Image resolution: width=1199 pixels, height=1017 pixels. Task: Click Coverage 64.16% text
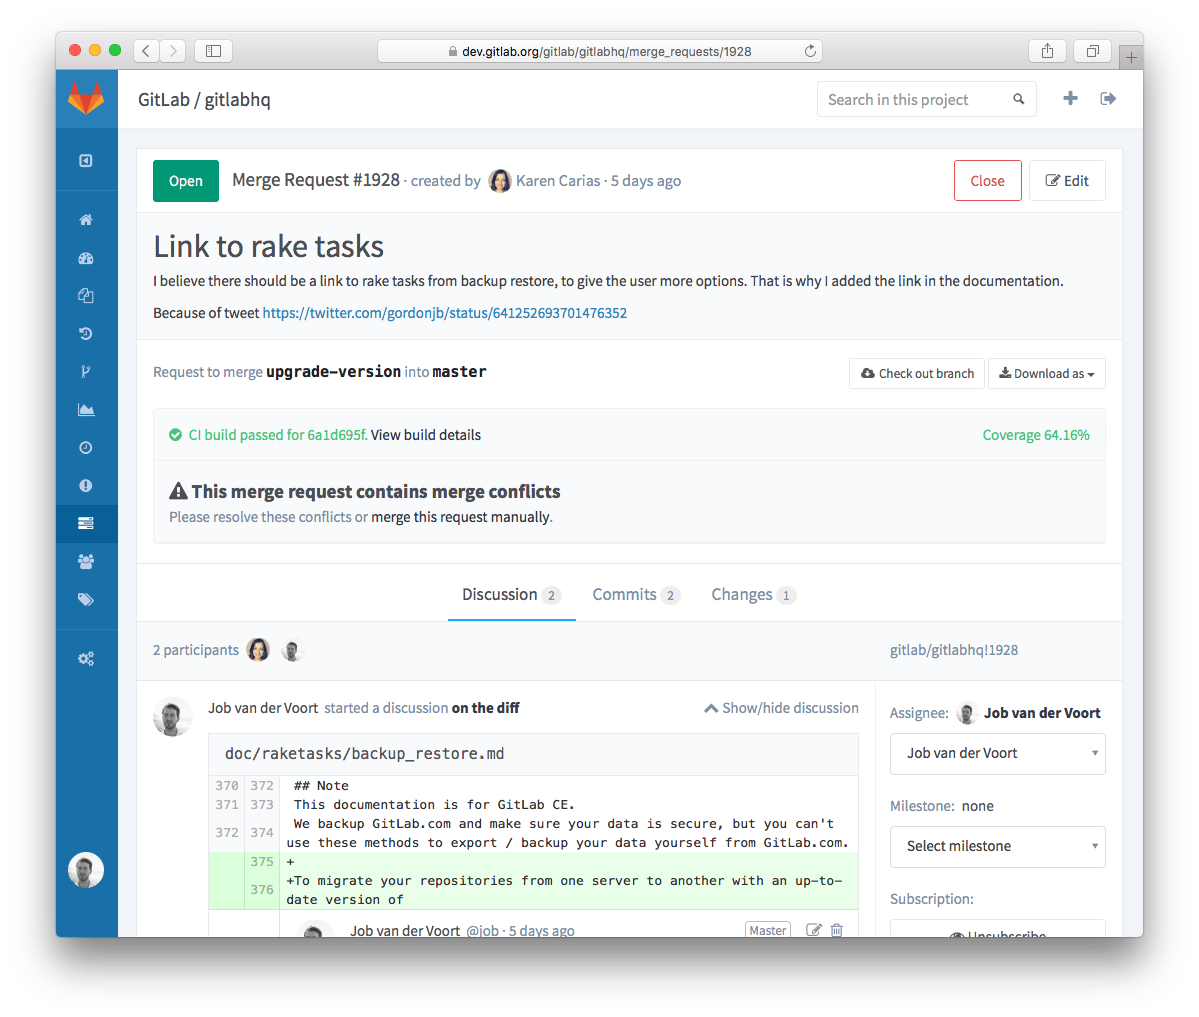pos(1035,435)
